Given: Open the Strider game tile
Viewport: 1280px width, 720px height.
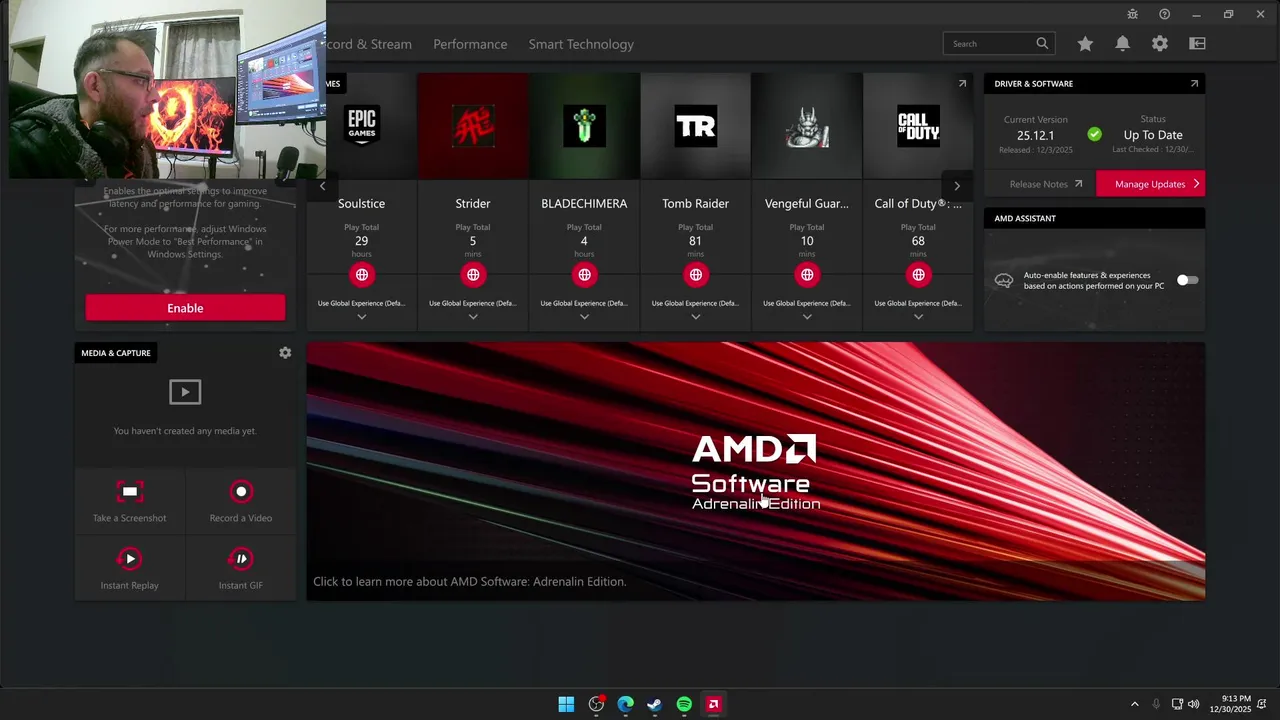Looking at the screenshot, I should (473, 126).
